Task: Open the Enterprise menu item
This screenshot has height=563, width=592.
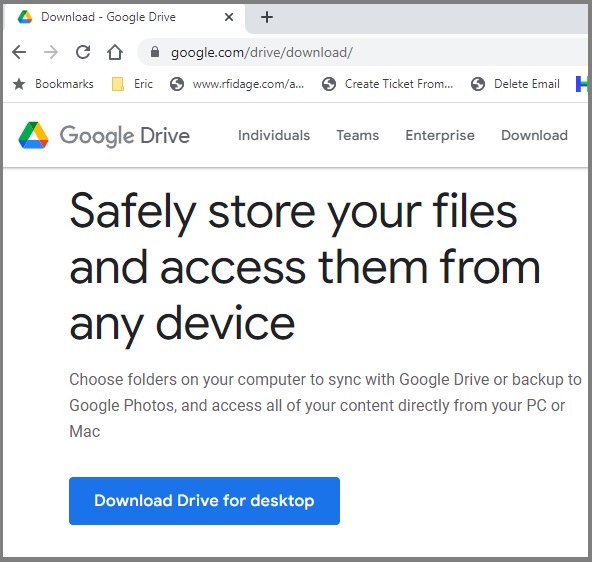Action: 440,135
